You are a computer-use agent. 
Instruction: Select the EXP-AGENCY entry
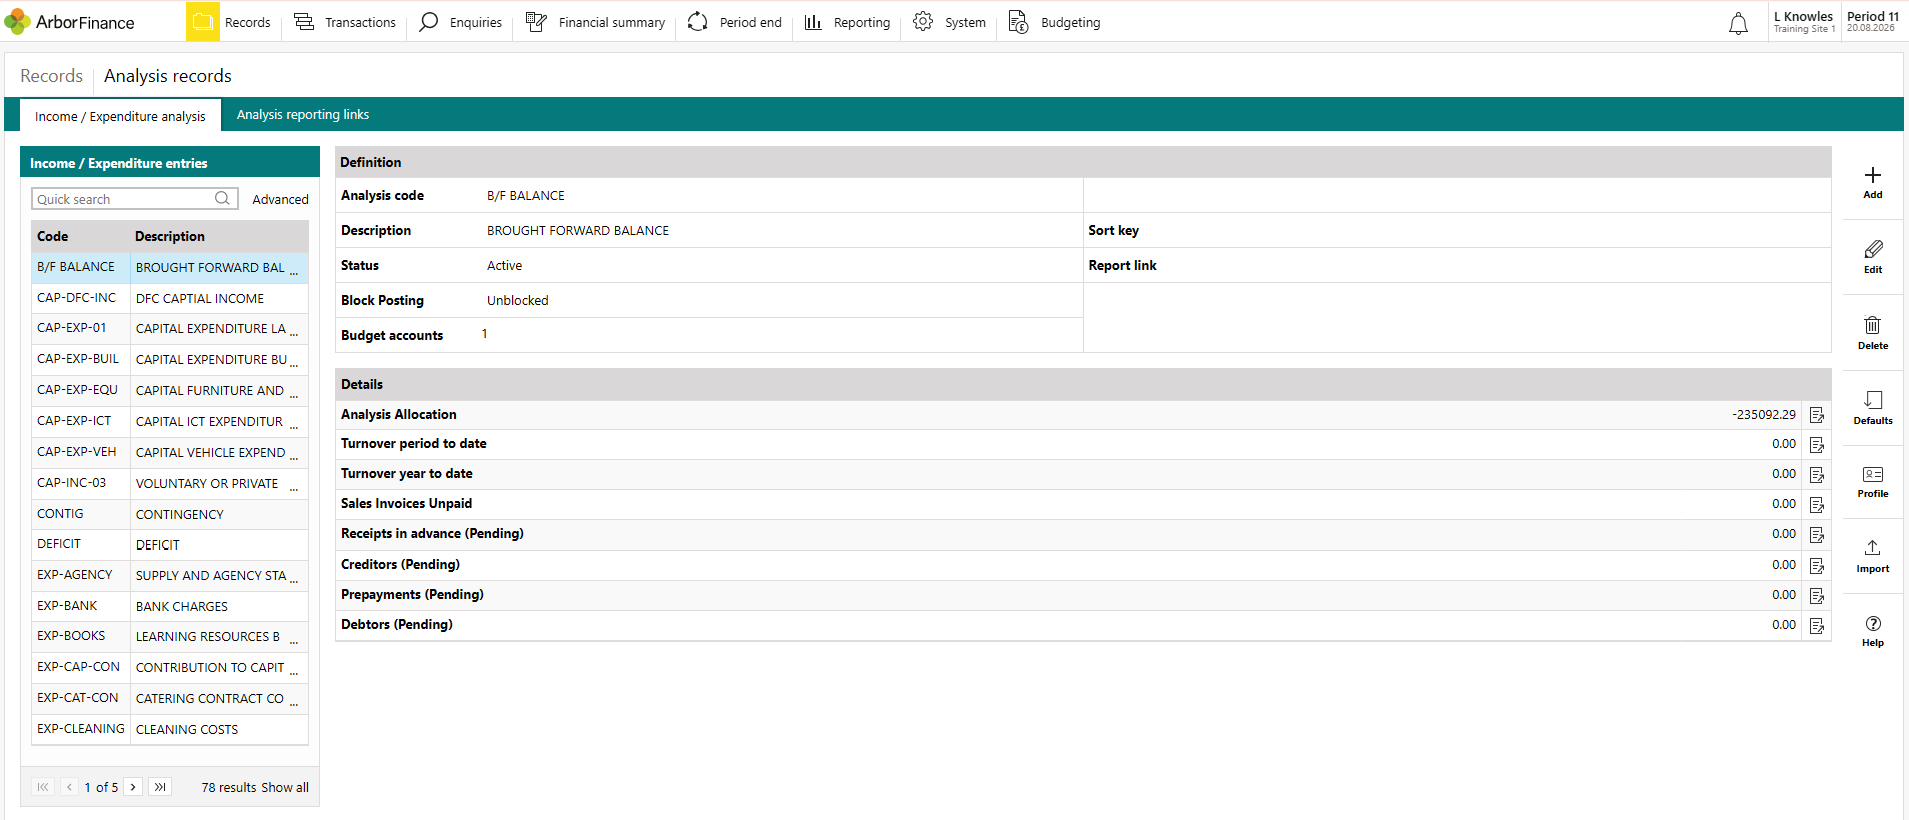(x=170, y=575)
